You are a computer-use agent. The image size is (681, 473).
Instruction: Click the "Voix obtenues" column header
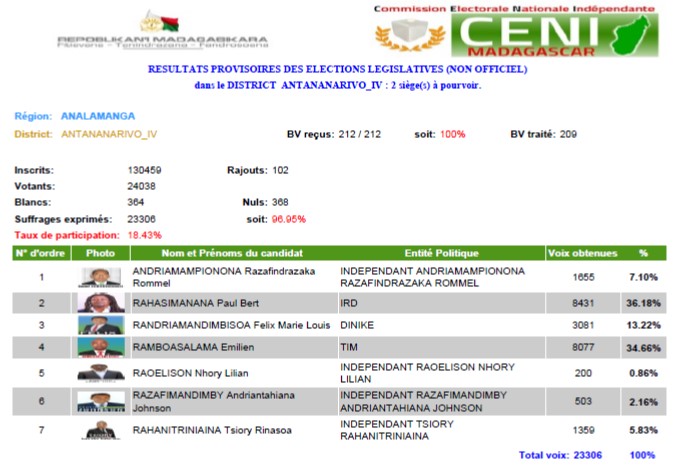[x=582, y=253]
